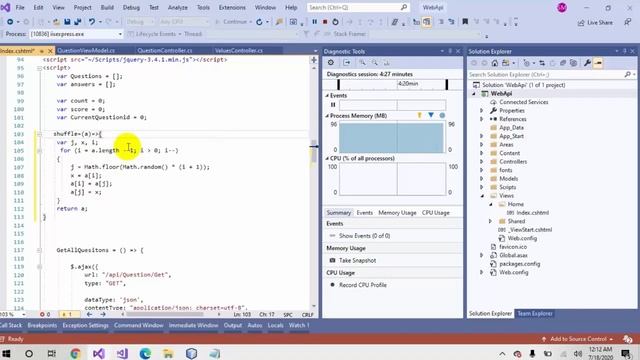Collapse the script block outline at line 95

click(x=39, y=68)
